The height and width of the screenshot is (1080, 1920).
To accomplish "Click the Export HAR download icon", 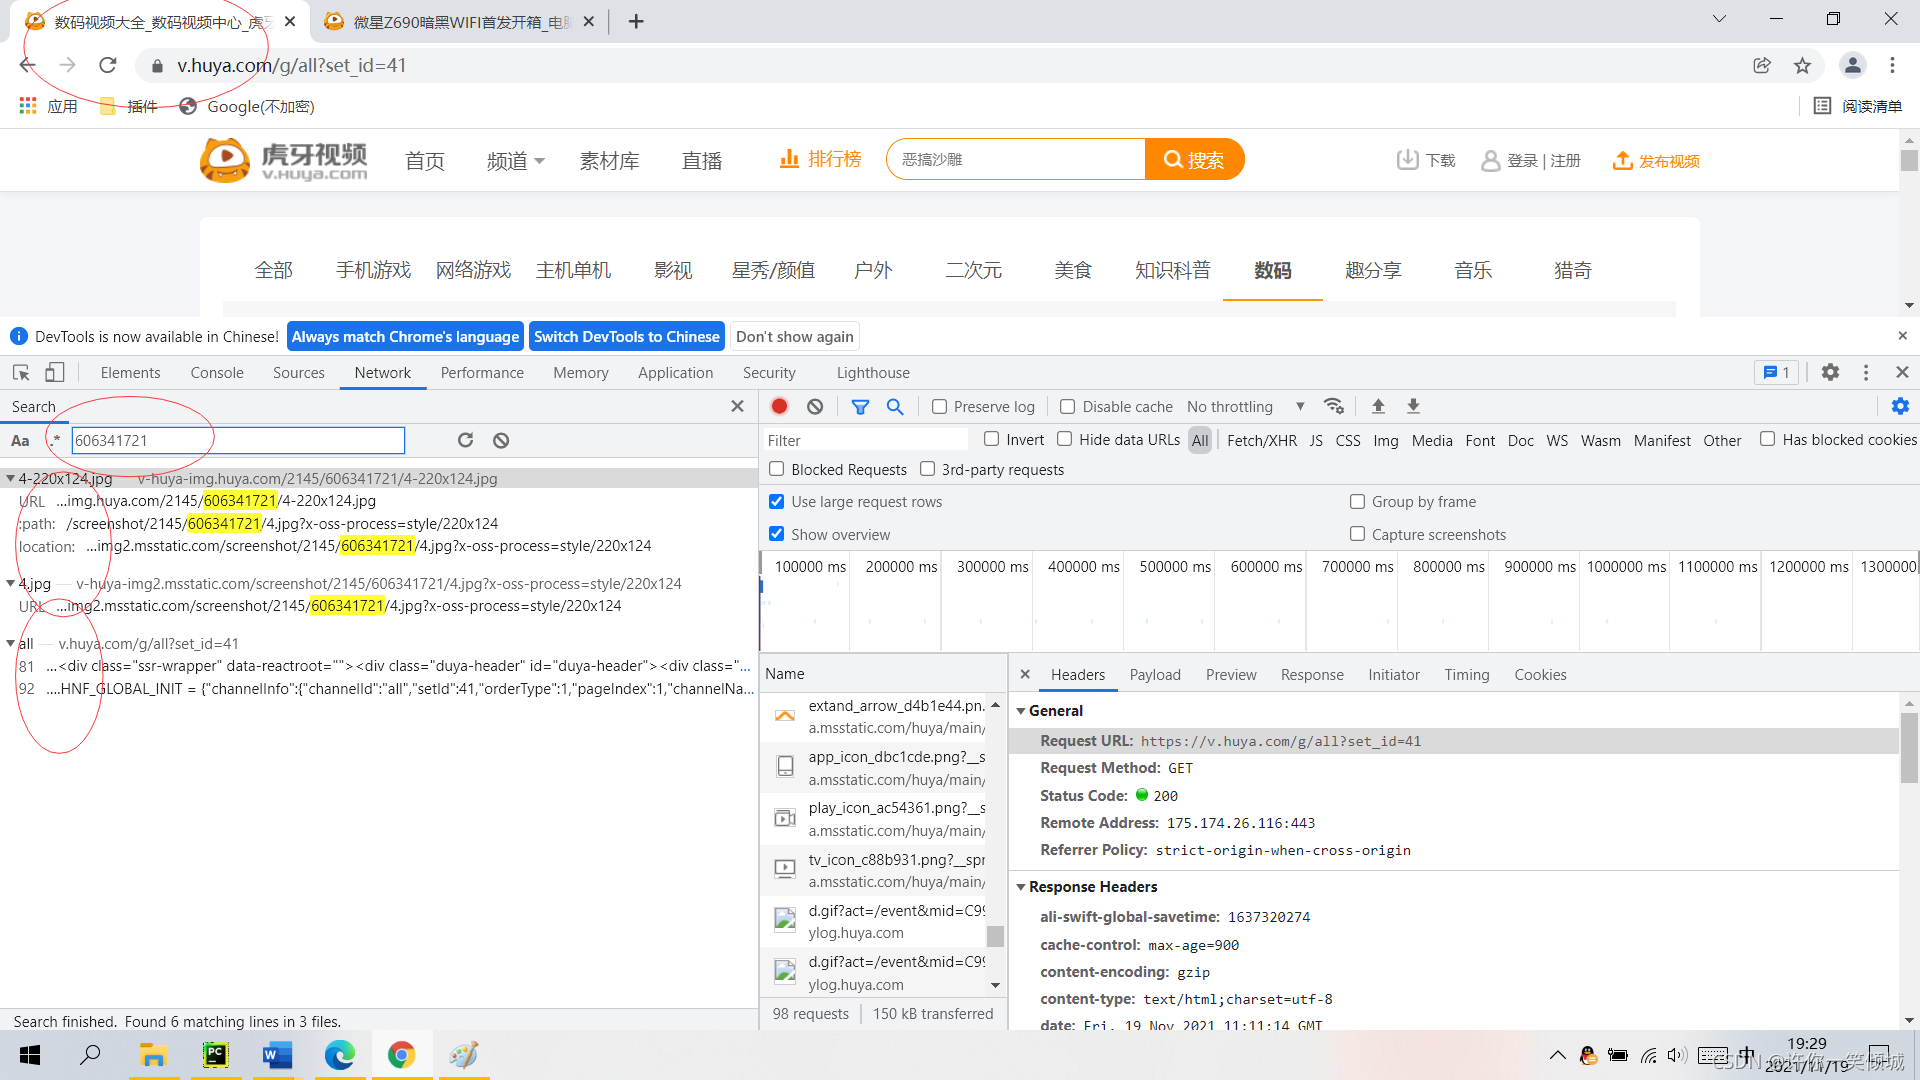I will [1413, 406].
